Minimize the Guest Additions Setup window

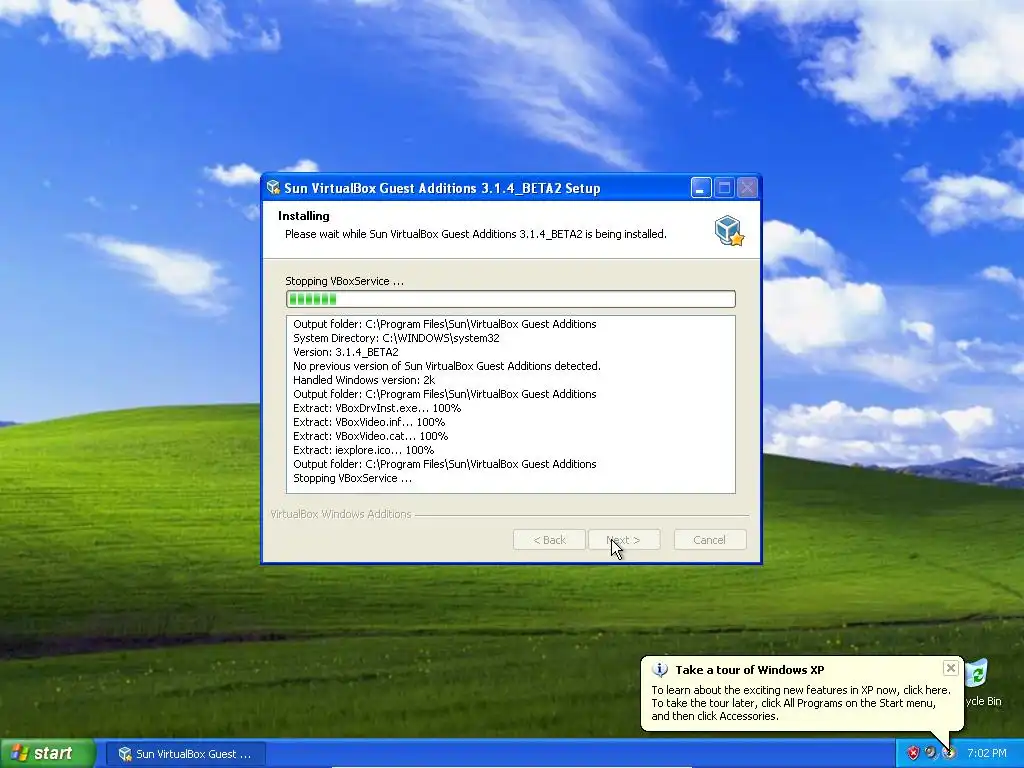coord(701,188)
